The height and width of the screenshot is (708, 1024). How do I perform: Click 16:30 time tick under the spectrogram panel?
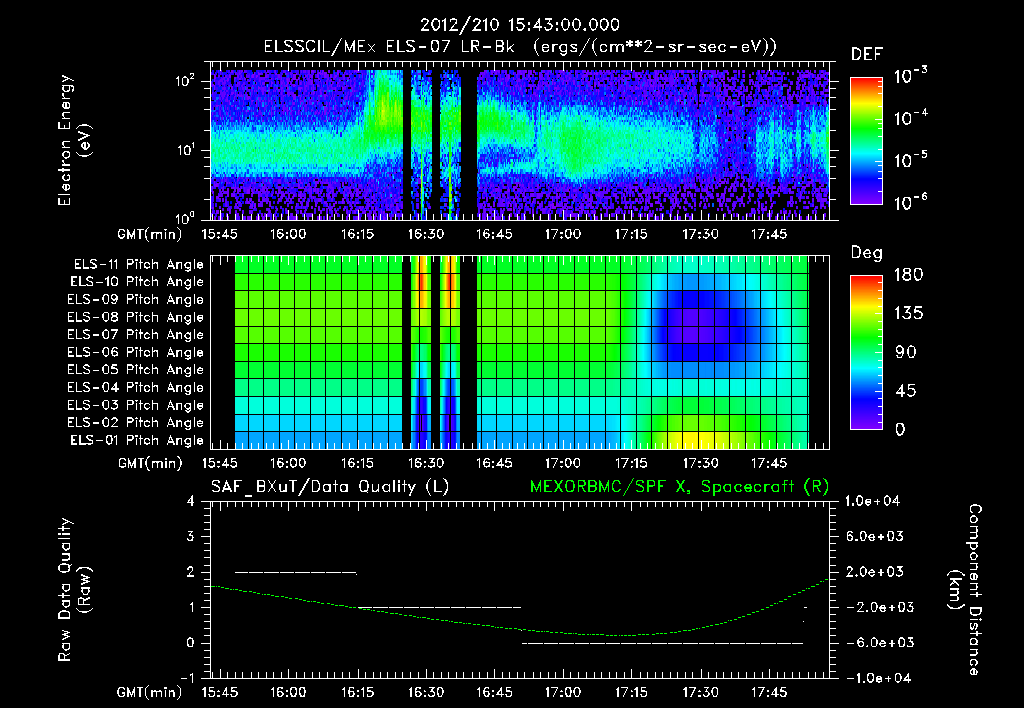tap(426, 234)
